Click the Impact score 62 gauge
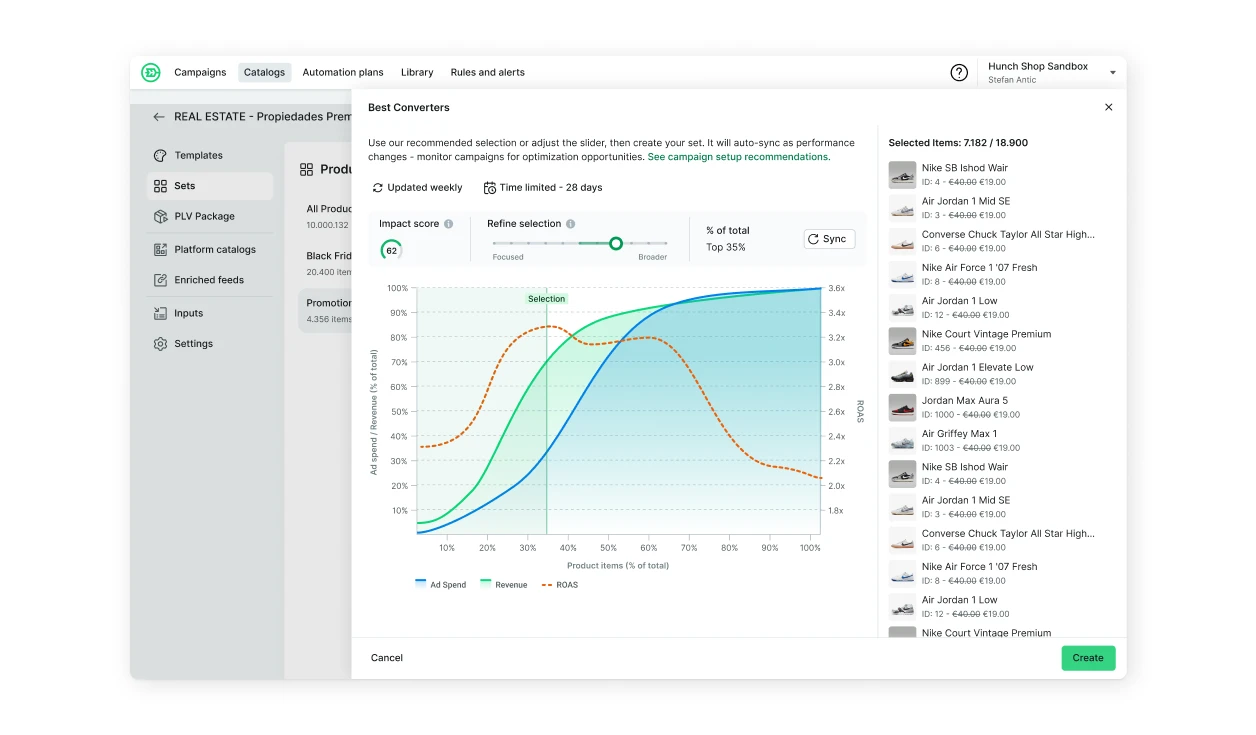Image resolution: width=1256 pixels, height=735 pixels. [x=391, y=250]
